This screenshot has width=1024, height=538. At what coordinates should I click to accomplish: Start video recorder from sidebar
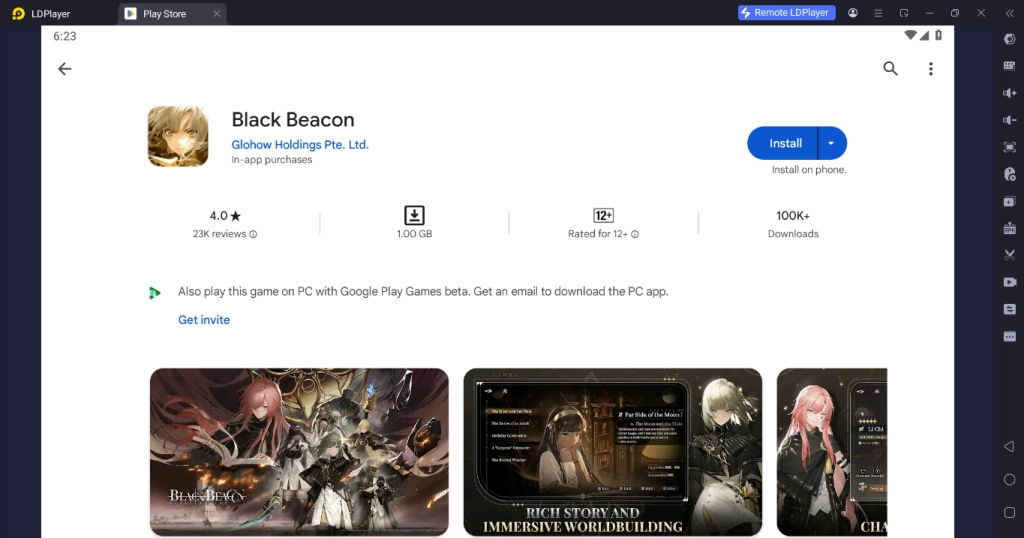click(x=1010, y=282)
